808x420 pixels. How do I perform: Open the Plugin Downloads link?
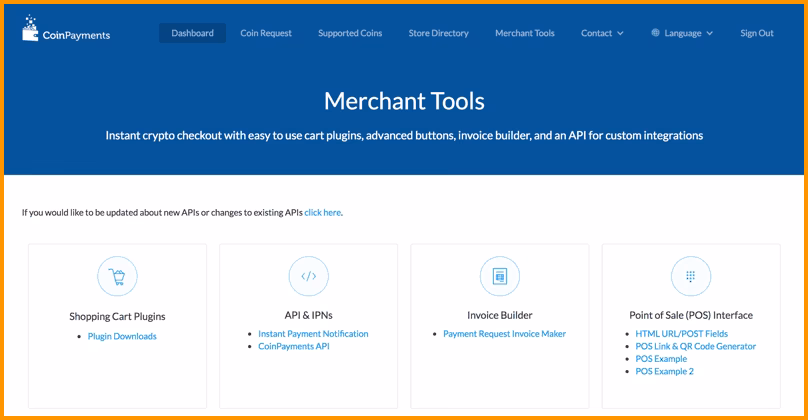tap(122, 336)
